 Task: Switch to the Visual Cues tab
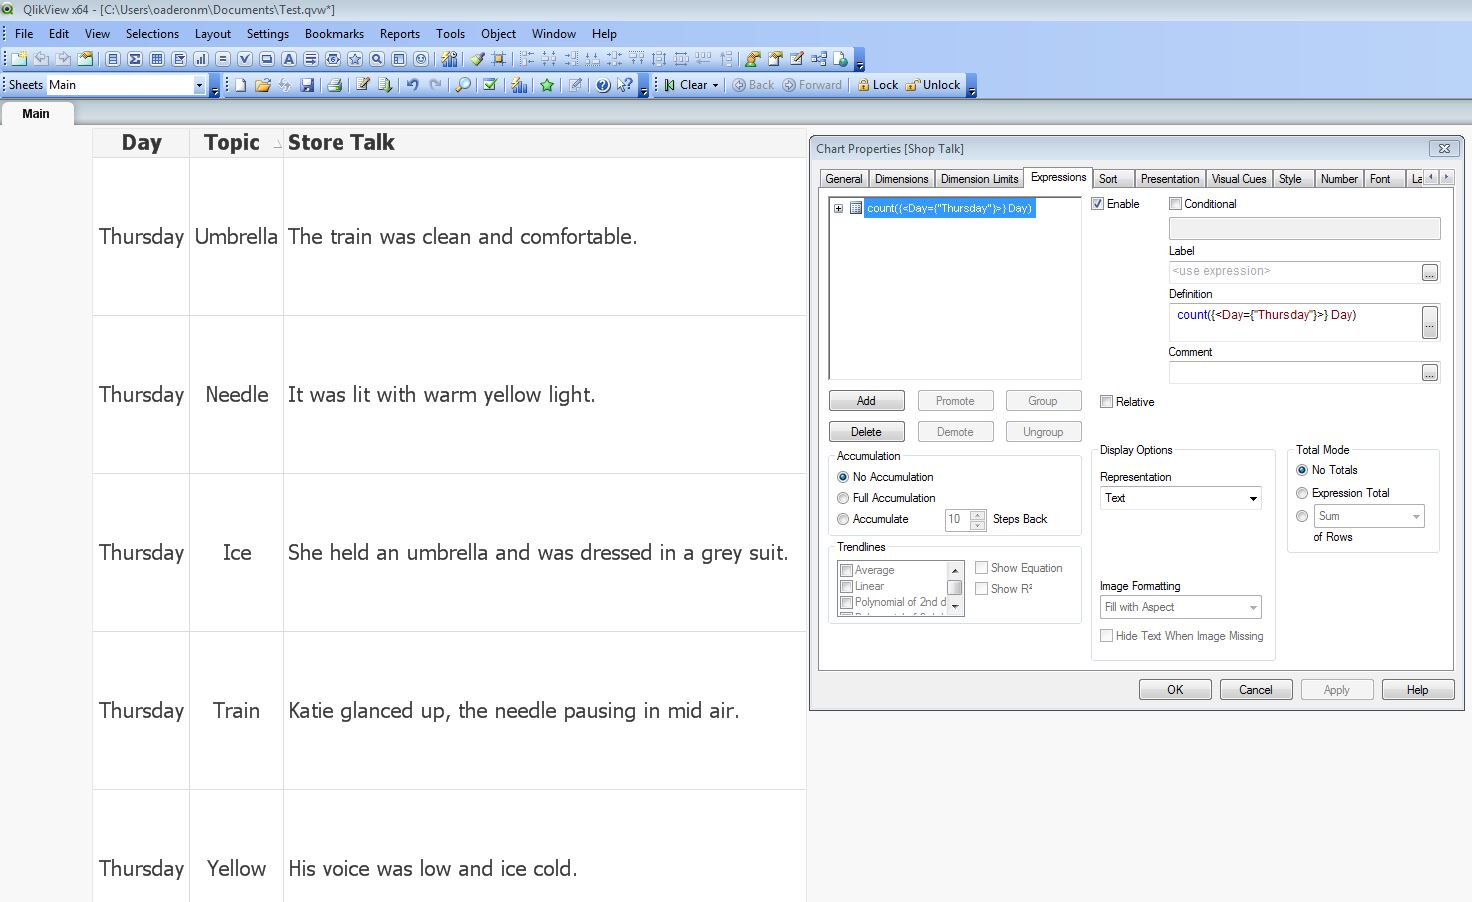pyautogui.click(x=1239, y=179)
